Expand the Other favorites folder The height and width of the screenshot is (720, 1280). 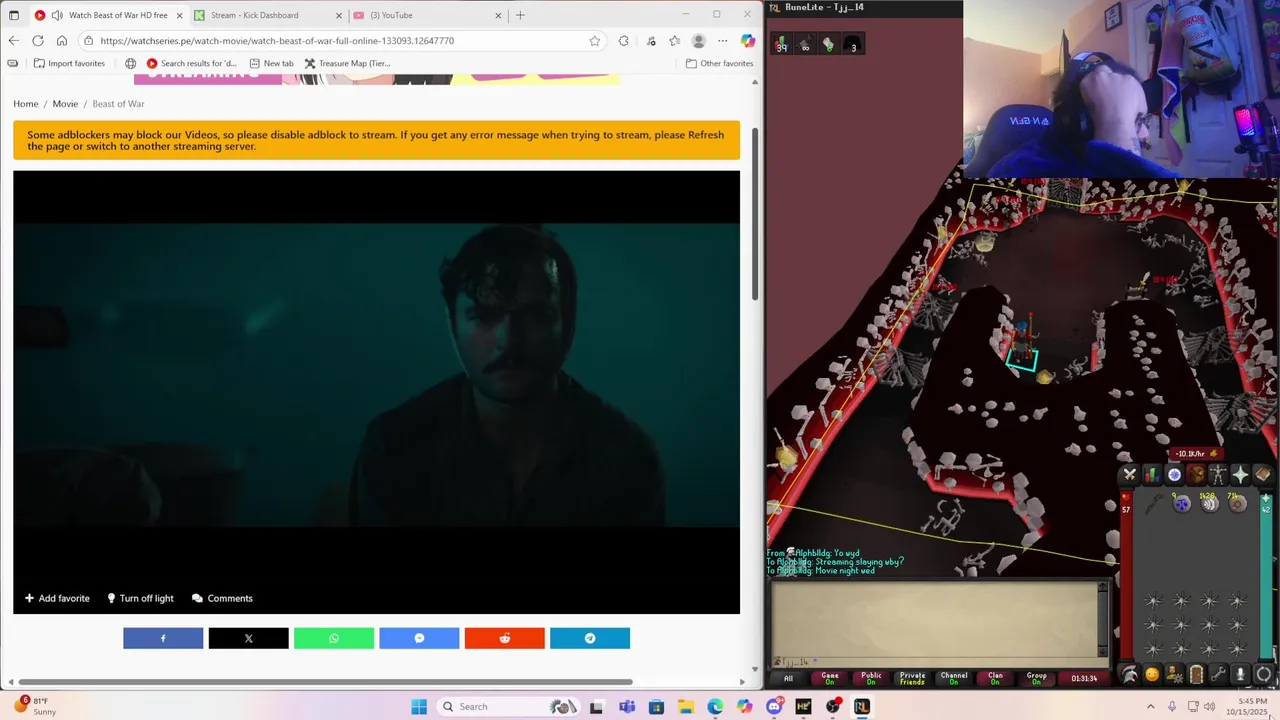coord(719,63)
